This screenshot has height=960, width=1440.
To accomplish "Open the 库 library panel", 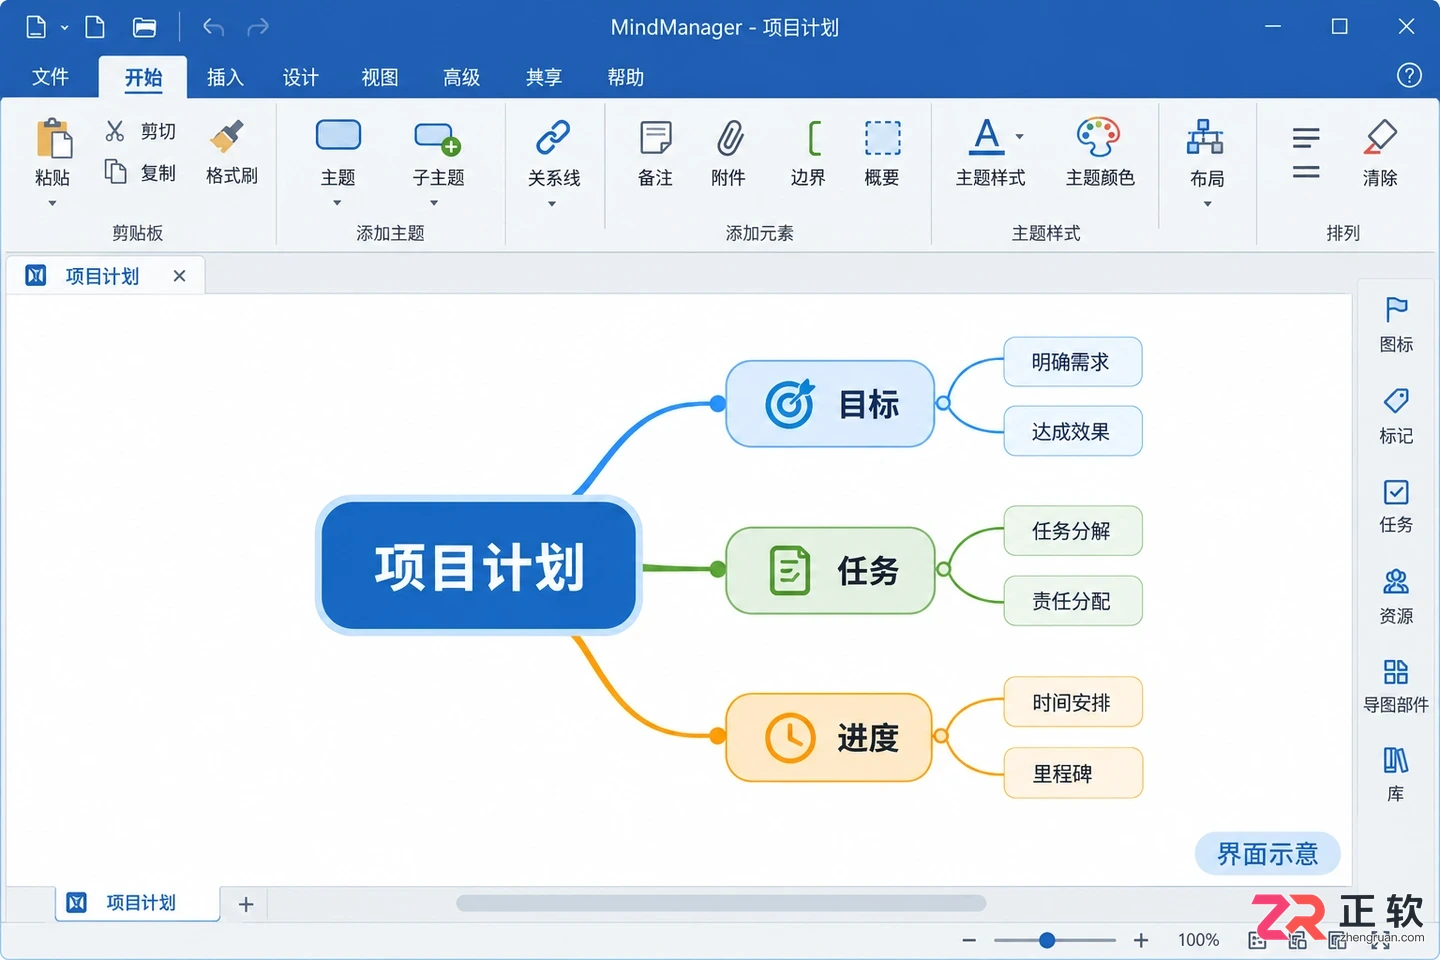I will (x=1396, y=760).
